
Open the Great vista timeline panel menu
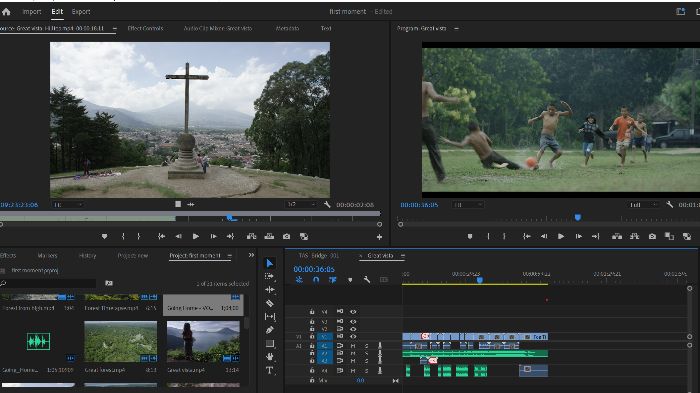coord(403,255)
